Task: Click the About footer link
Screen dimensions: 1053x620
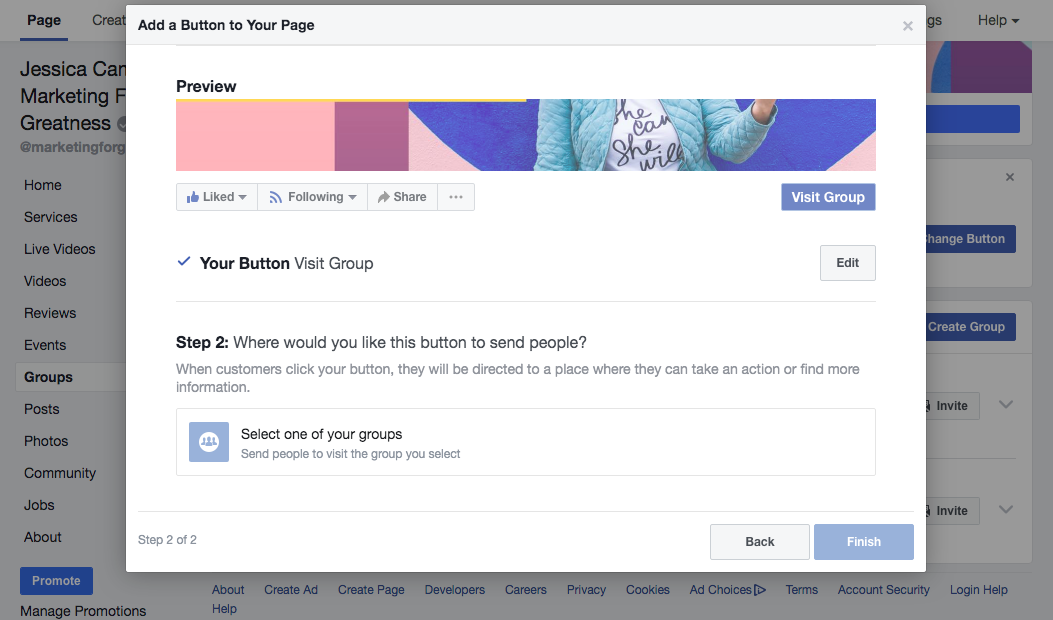Action: (x=228, y=590)
